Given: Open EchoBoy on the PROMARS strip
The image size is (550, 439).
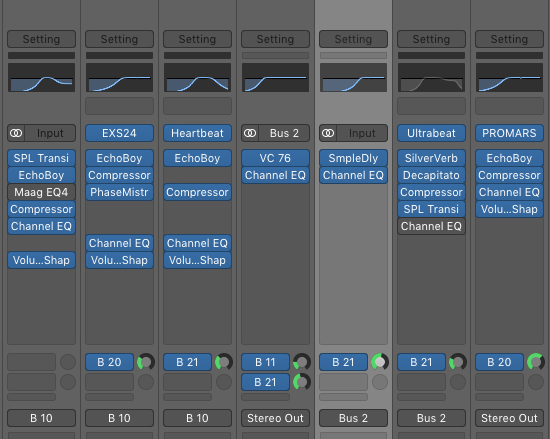Looking at the screenshot, I should click(509, 158).
